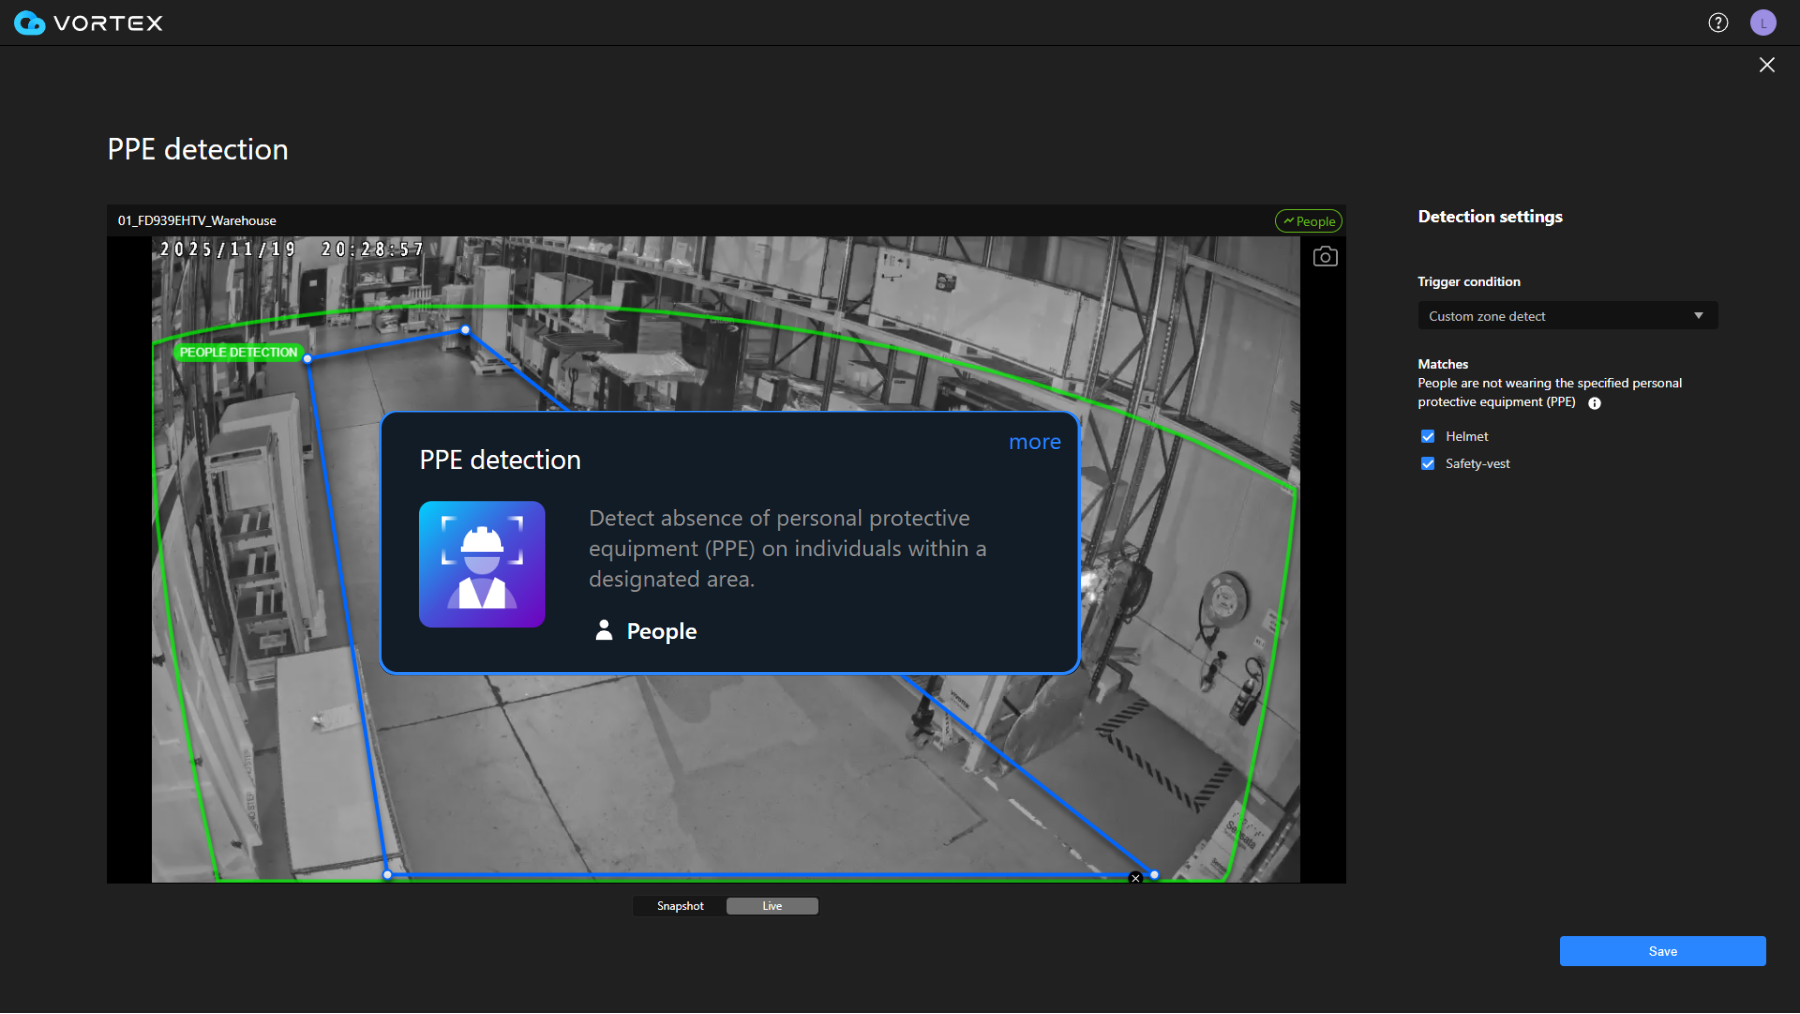Click the camera snapshot icon

1325,257
